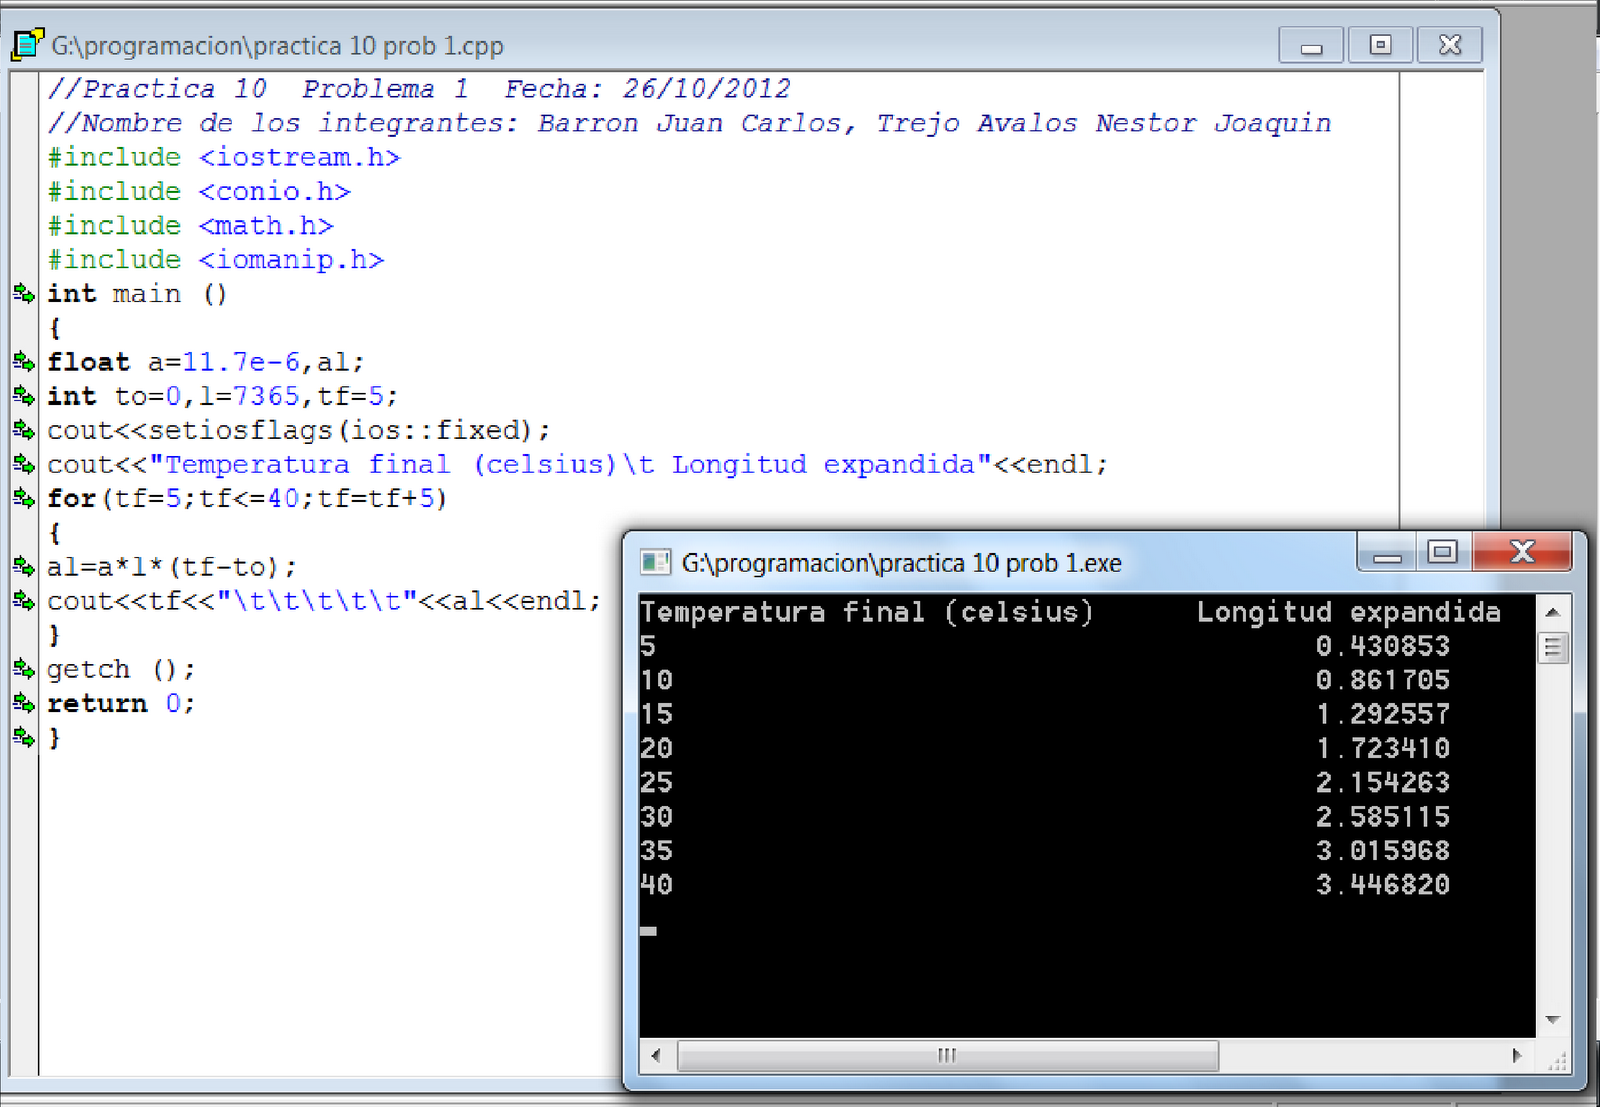Click the left arrow on console horizontal scrollbar

[657, 1055]
